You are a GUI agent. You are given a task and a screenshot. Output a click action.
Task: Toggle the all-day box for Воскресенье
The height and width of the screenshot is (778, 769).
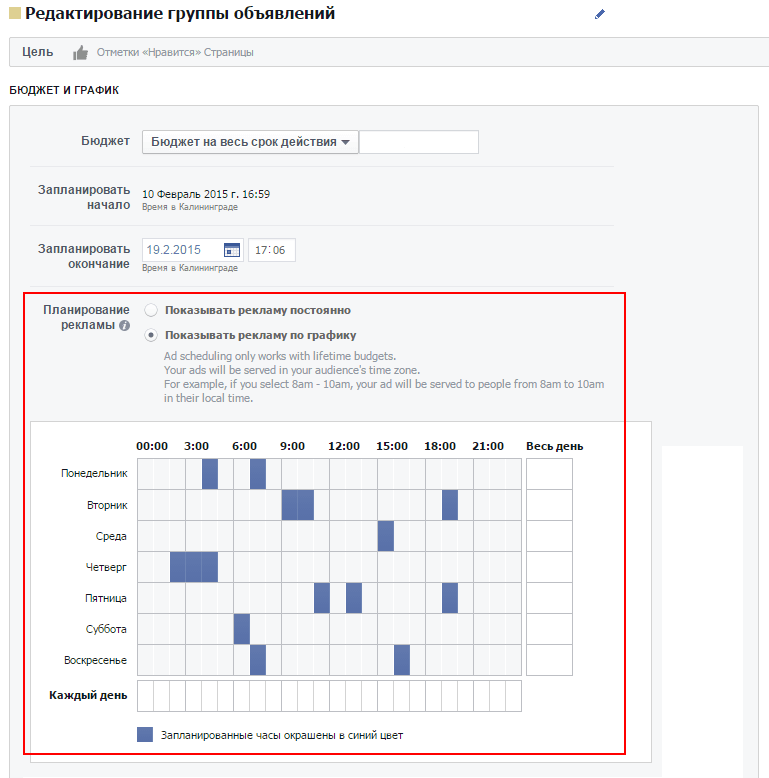tap(549, 660)
